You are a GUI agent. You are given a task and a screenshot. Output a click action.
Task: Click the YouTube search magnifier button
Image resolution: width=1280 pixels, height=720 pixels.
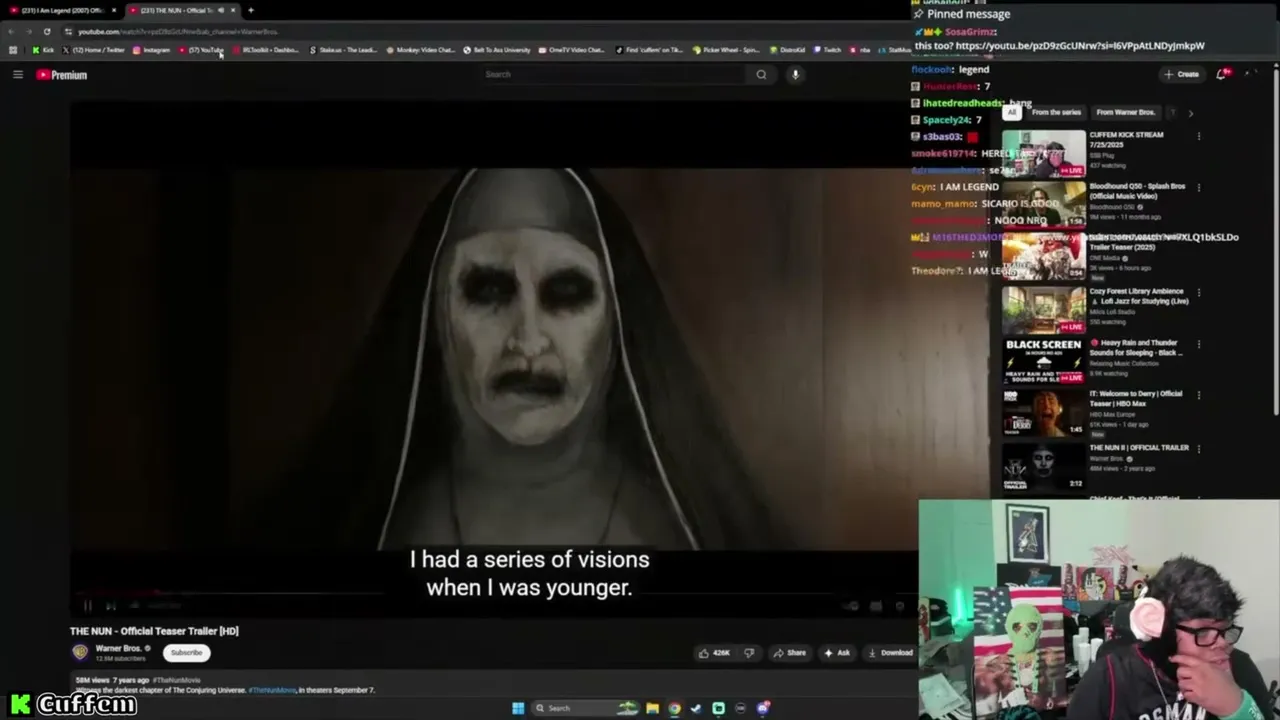(x=761, y=74)
